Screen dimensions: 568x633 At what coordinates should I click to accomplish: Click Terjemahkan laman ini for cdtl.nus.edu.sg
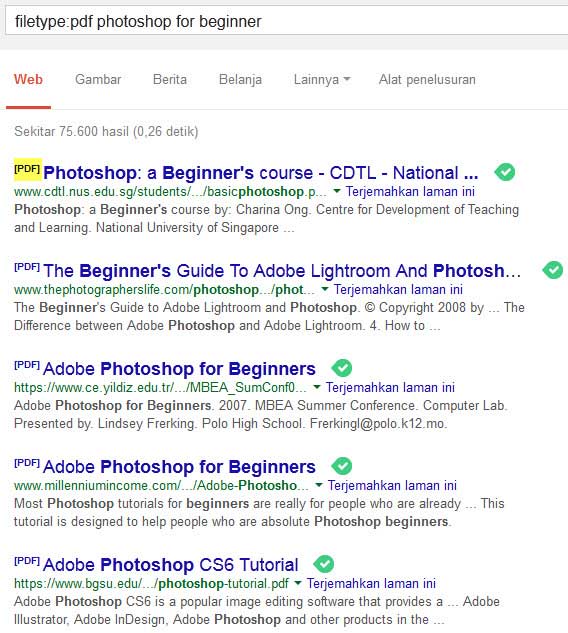click(x=410, y=191)
